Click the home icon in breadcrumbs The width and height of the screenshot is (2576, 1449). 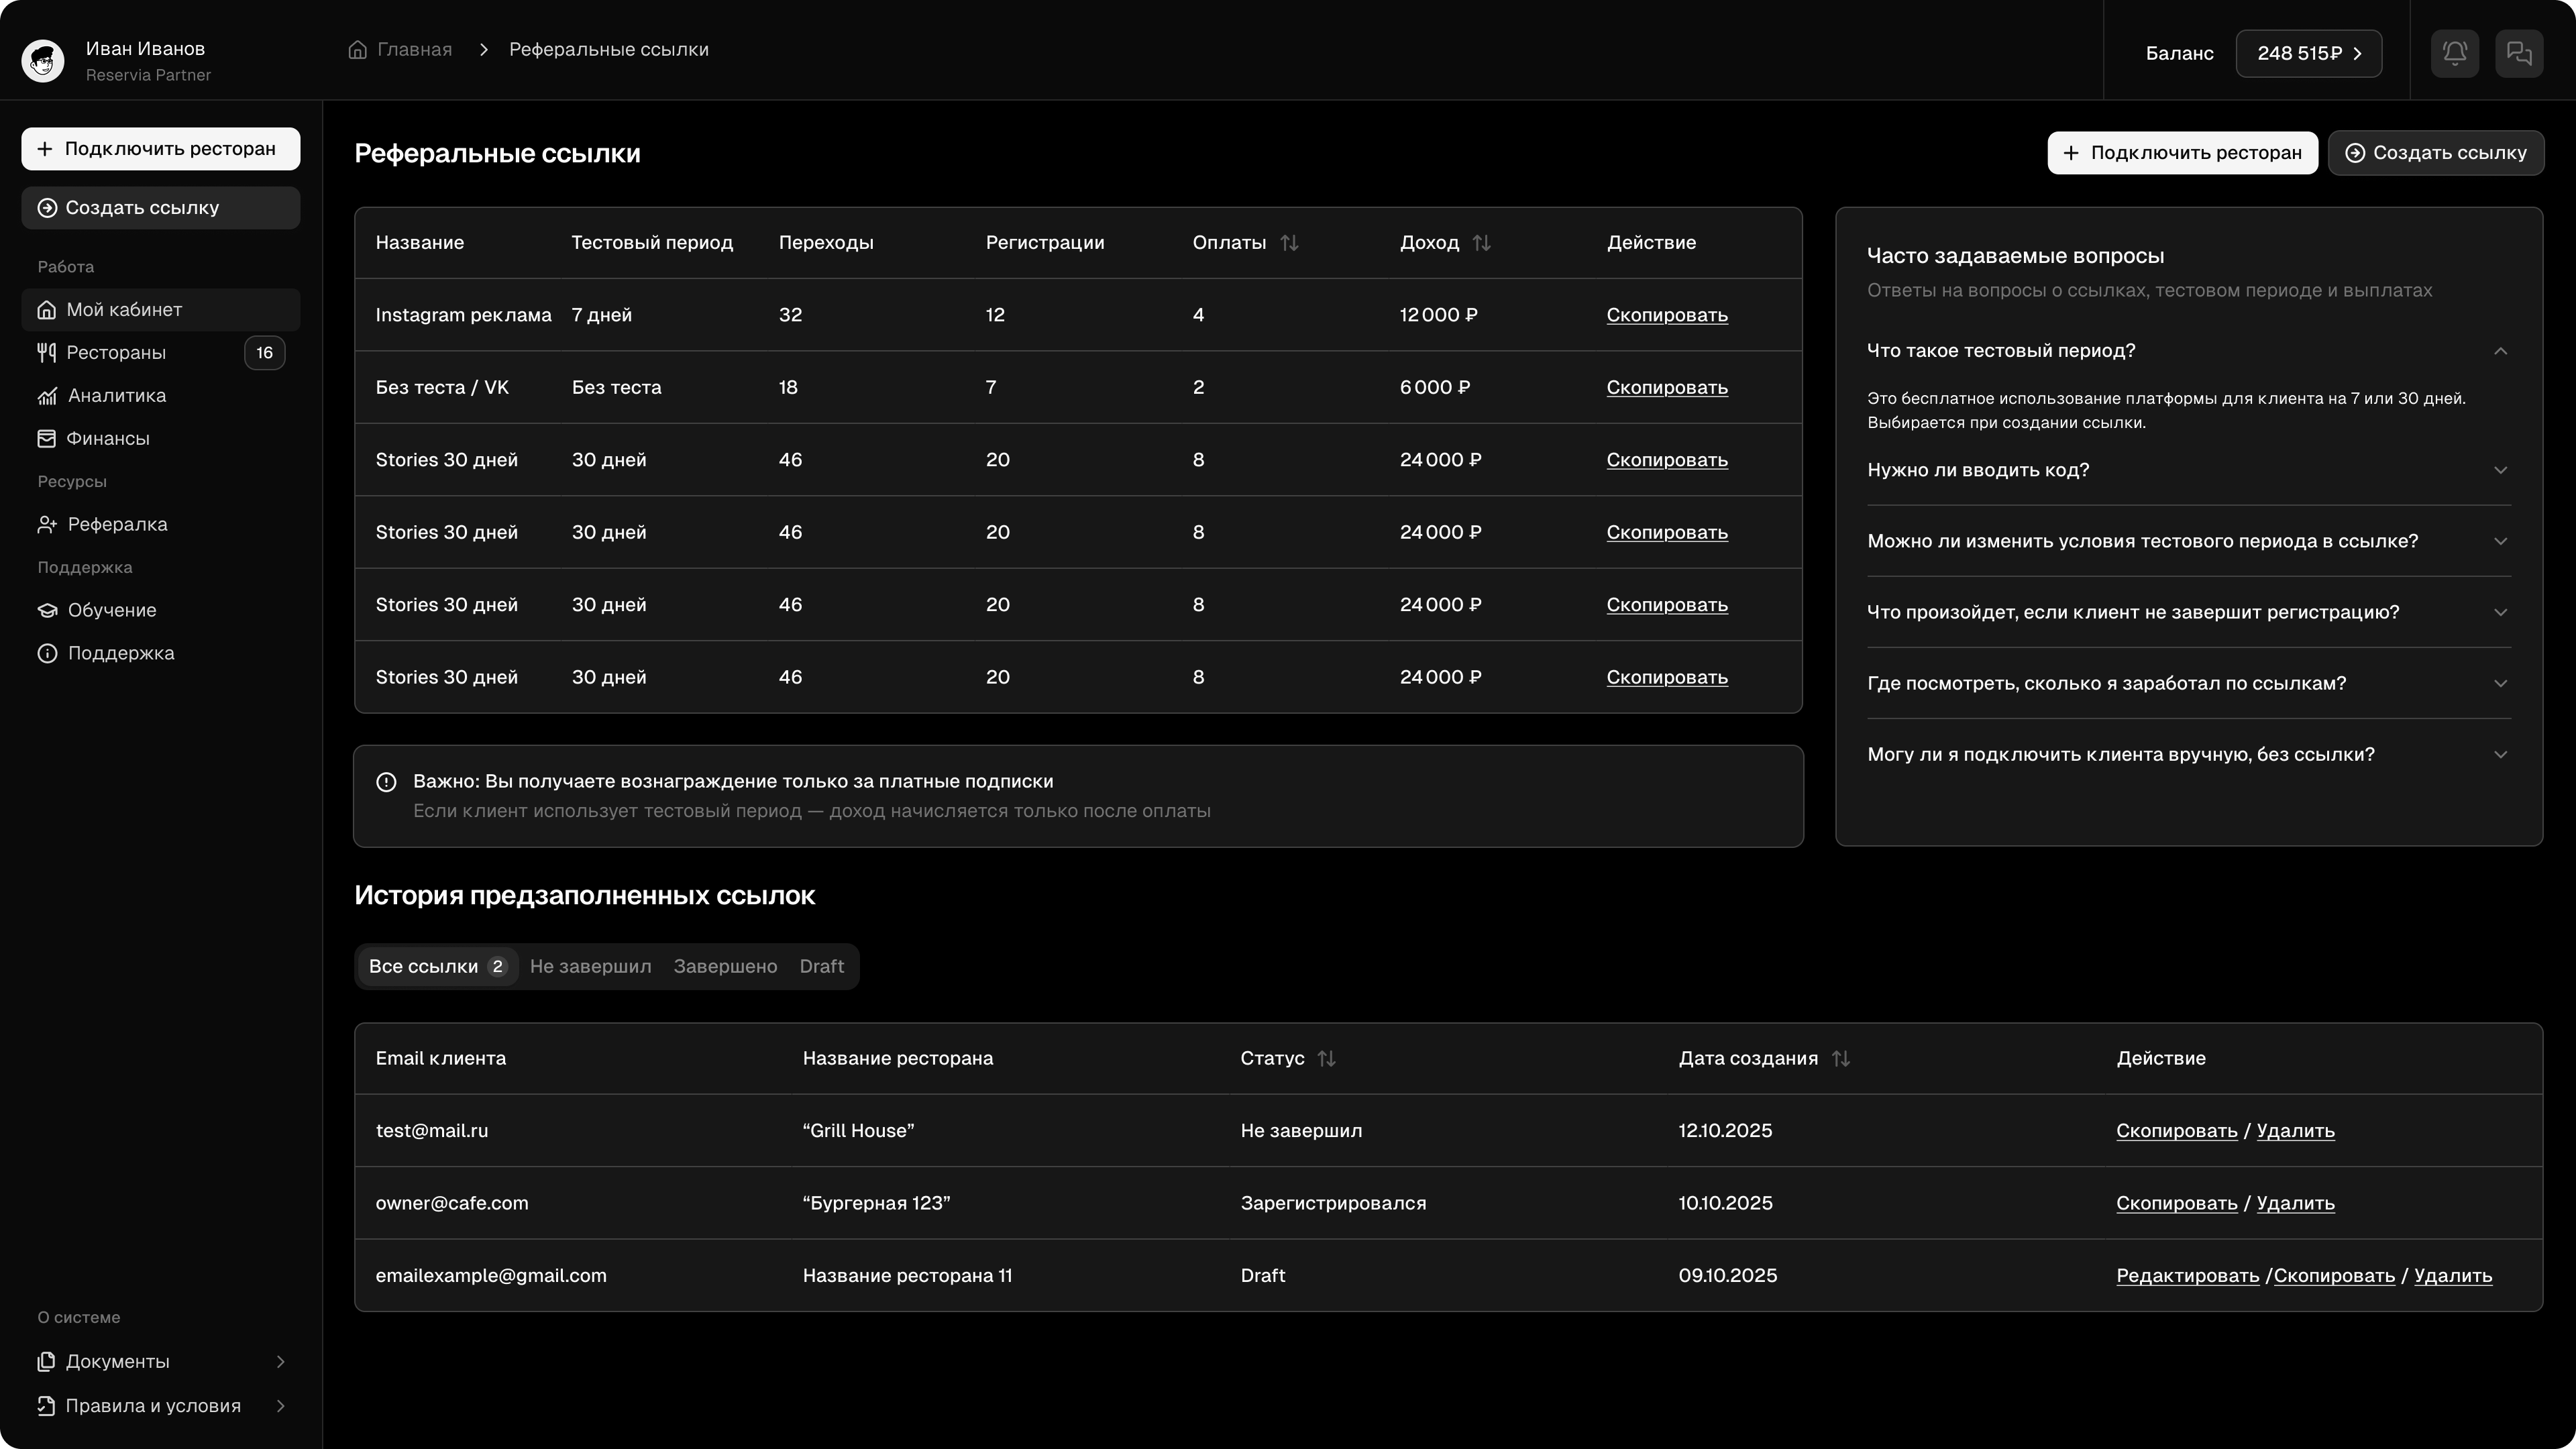(x=357, y=50)
